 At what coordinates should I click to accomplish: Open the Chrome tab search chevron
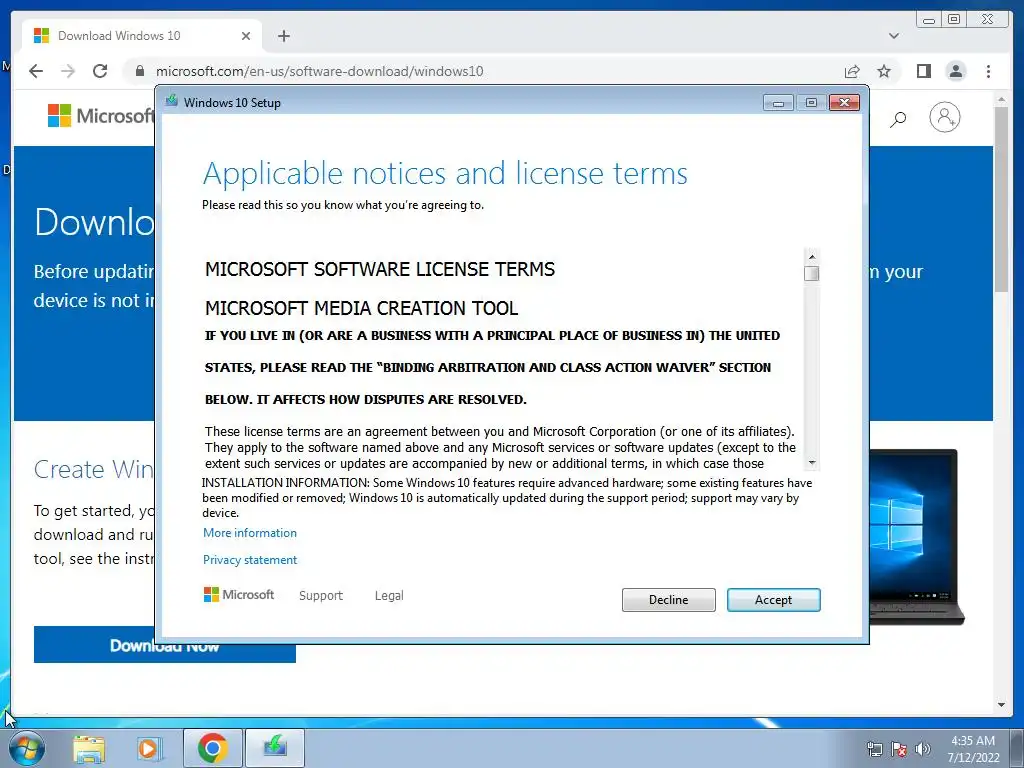click(894, 36)
